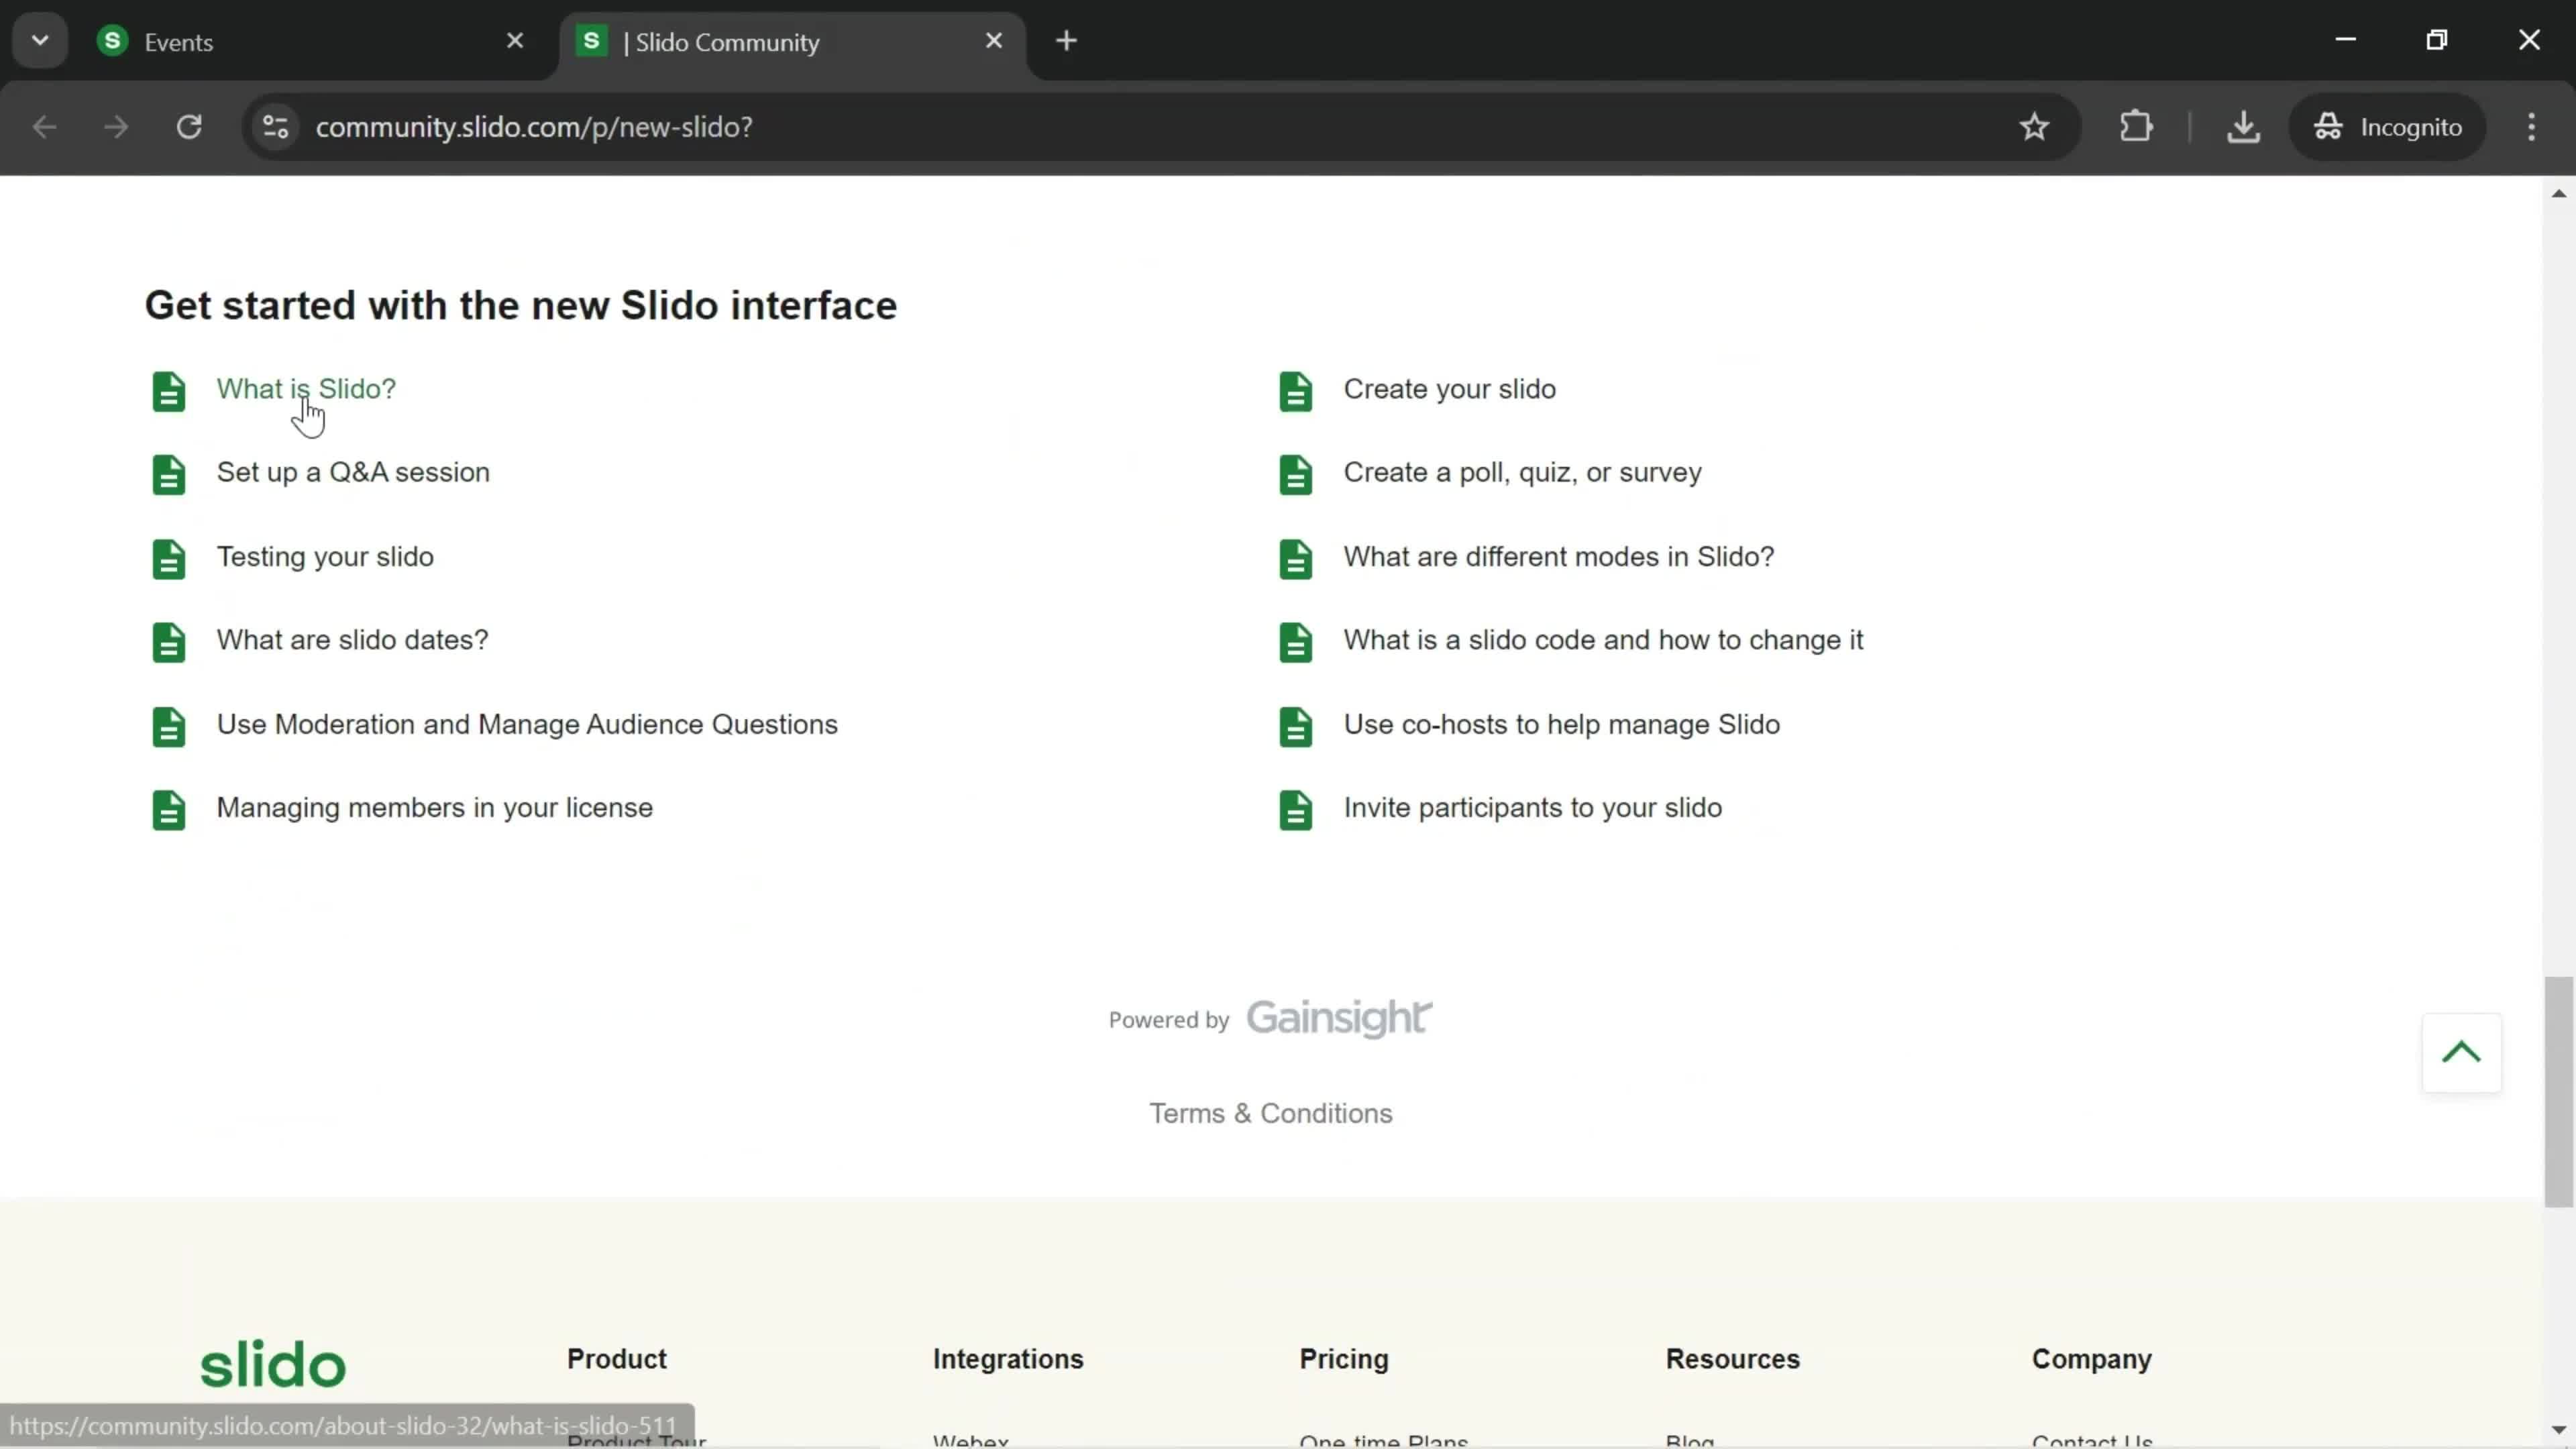Image resolution: width=2576 pixels, height=1449 pixels.
Task: Open Create a poll, quiz, or survey
Action: coord(1523,472)
